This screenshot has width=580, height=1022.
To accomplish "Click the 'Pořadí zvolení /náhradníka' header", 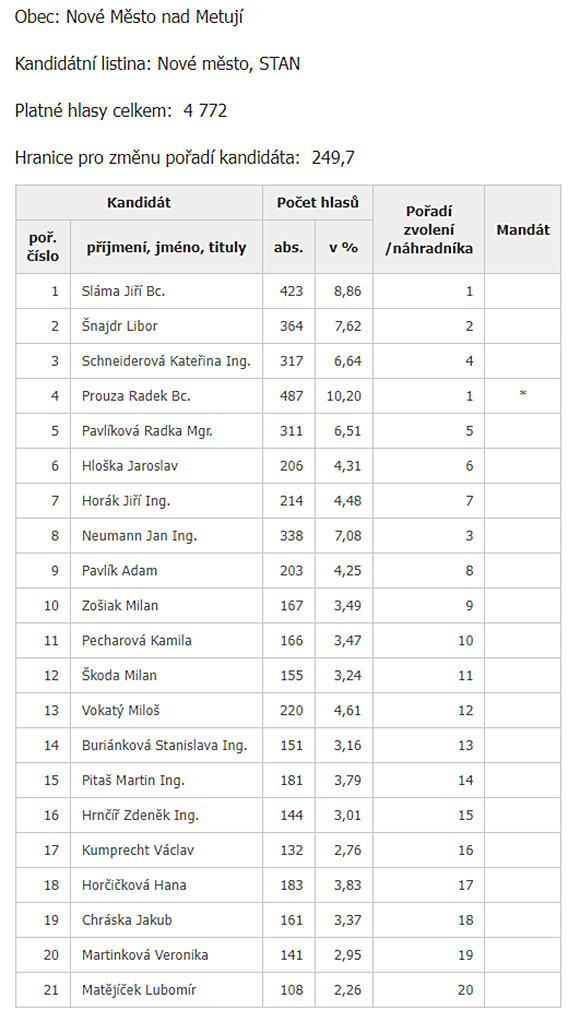I will (428, 229).
